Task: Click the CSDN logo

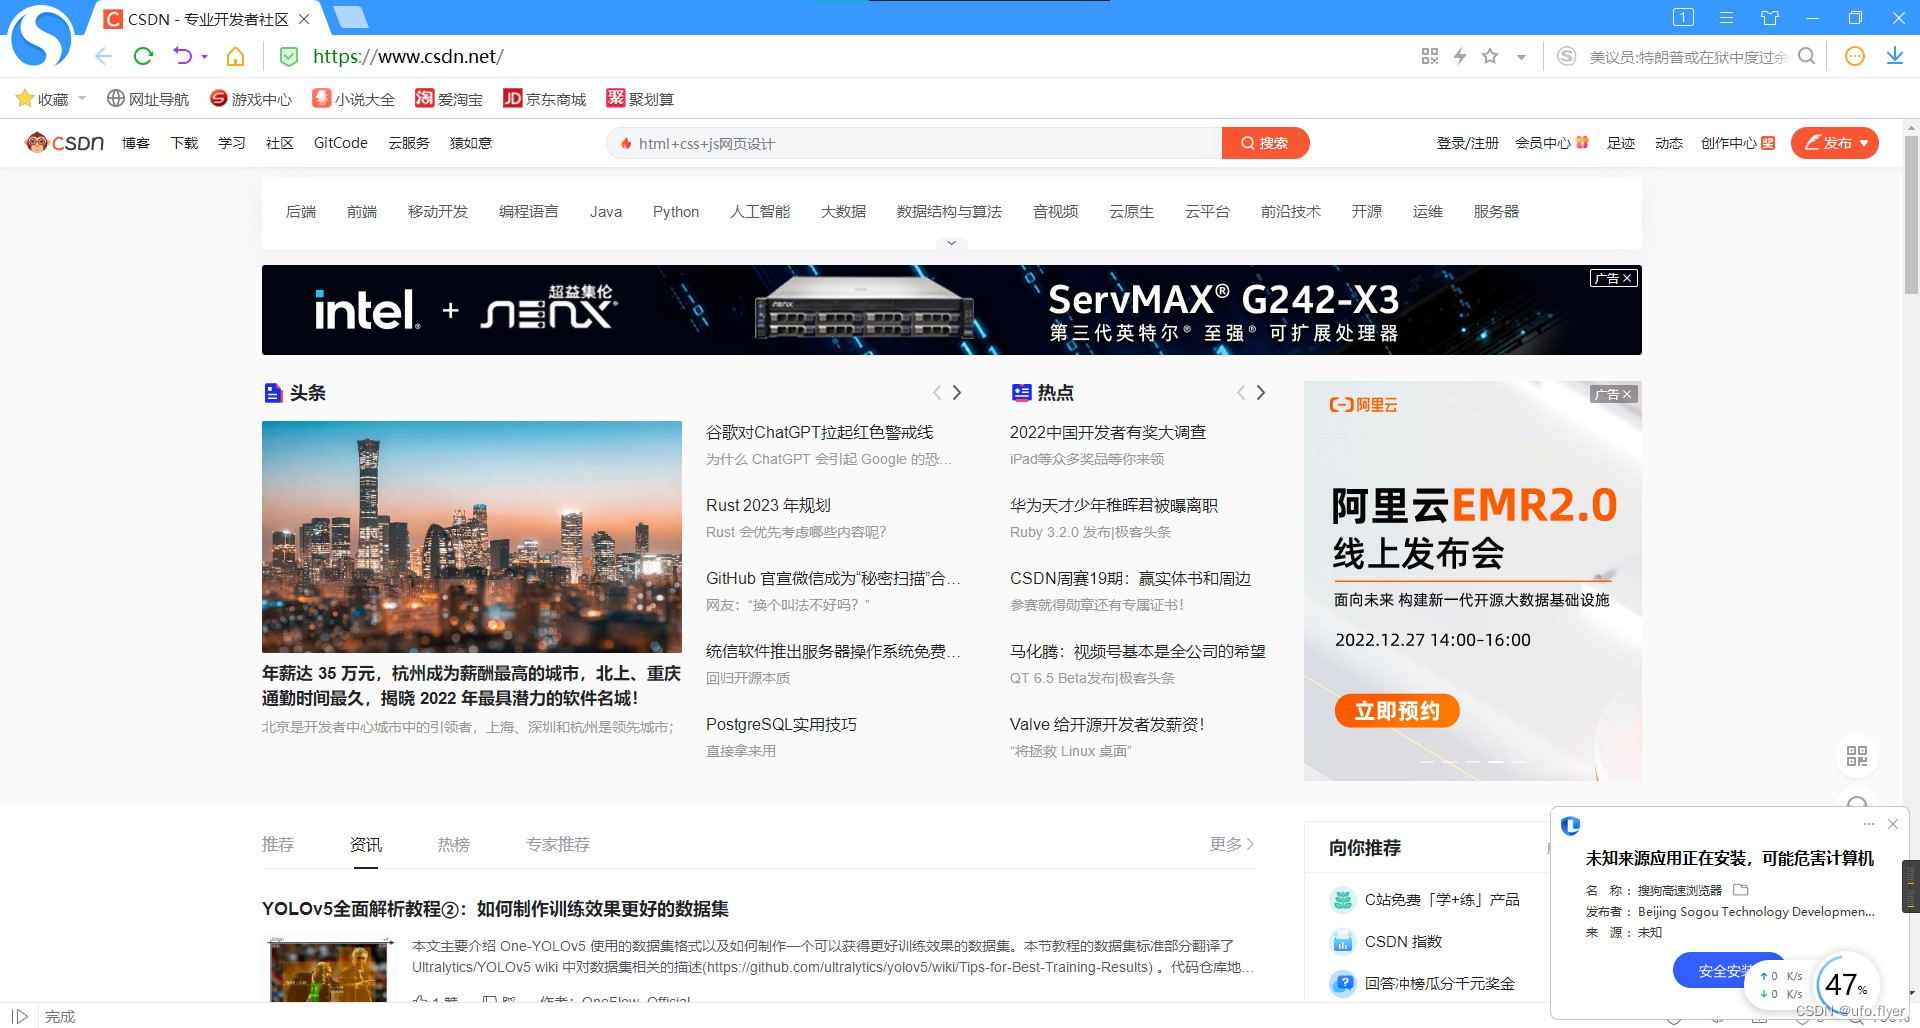Action: [65, 143]
